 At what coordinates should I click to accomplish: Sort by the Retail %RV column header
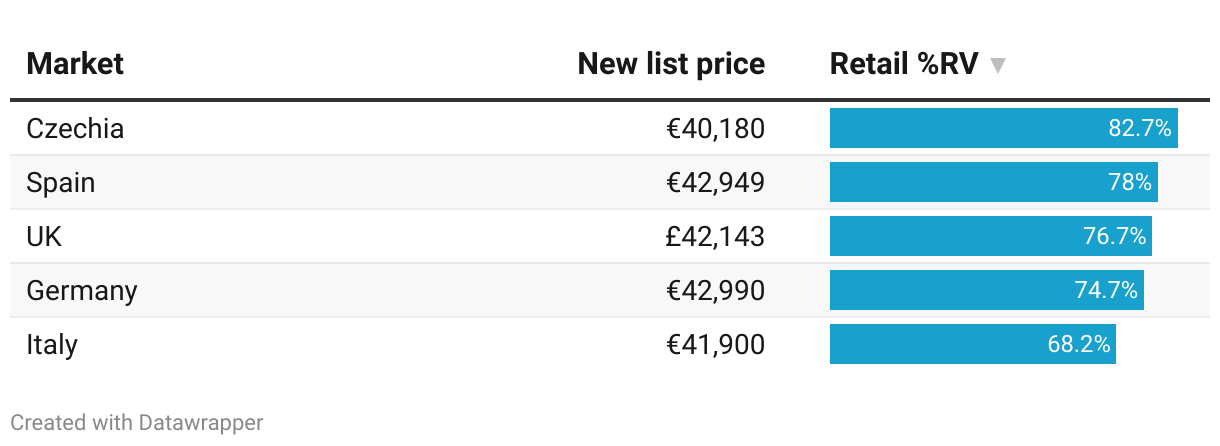[x=904, y=65]
